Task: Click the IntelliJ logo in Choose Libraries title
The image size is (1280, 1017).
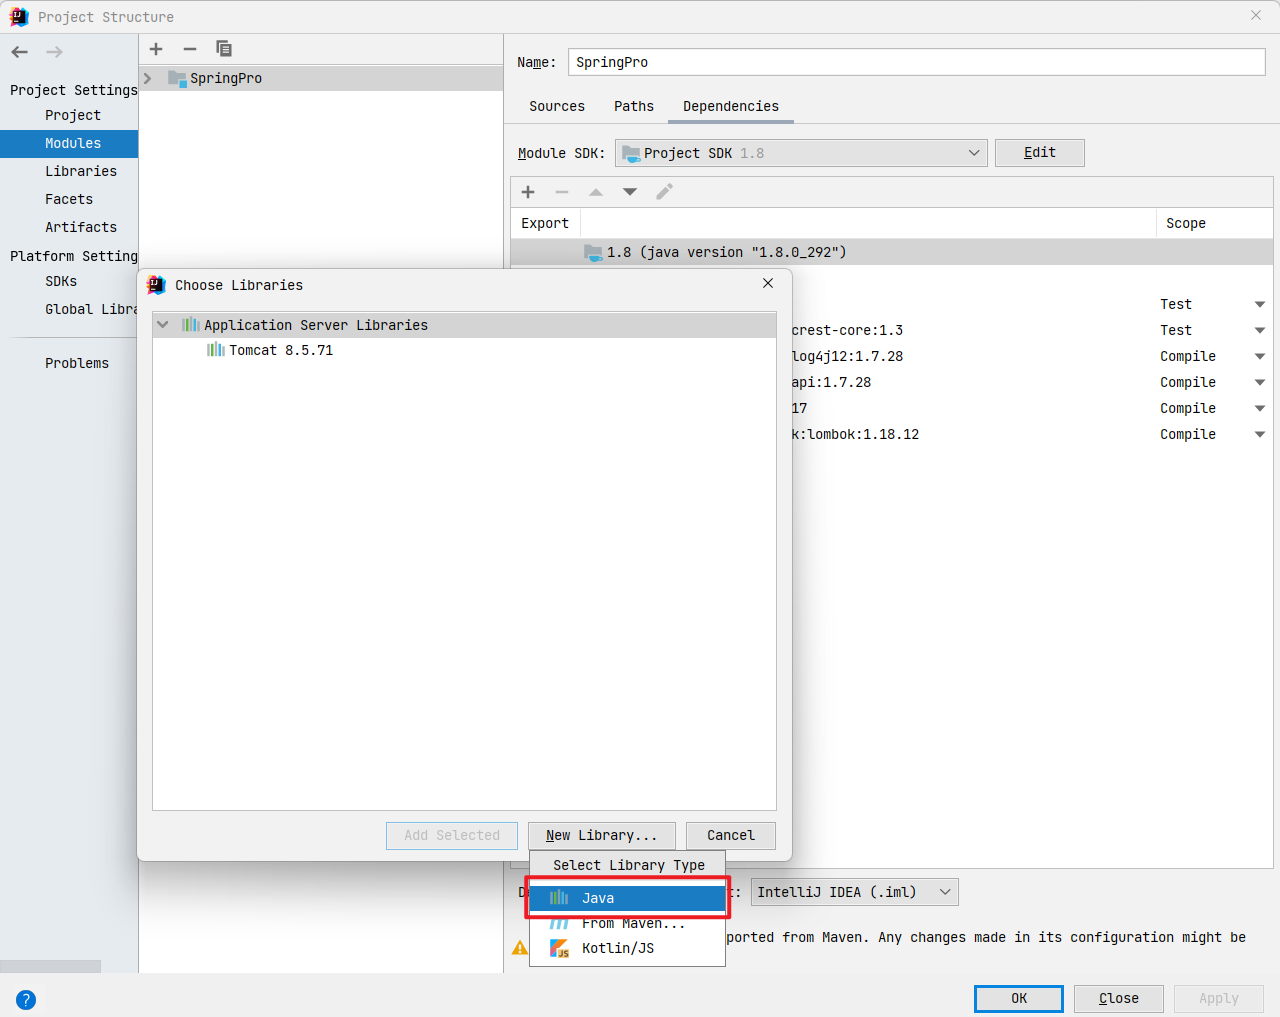Action: pos(156,285)
